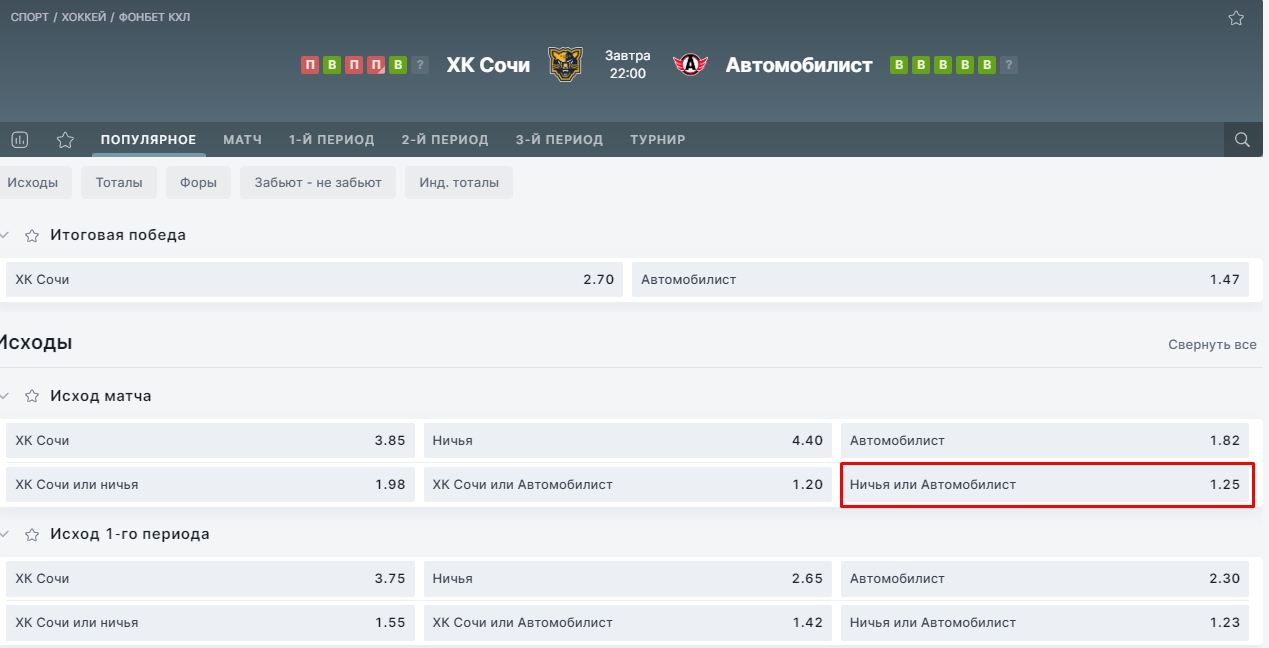Collapse the Исход 1-го периода section
This screenshot has height=648, width=1269.
pos(5,534)
